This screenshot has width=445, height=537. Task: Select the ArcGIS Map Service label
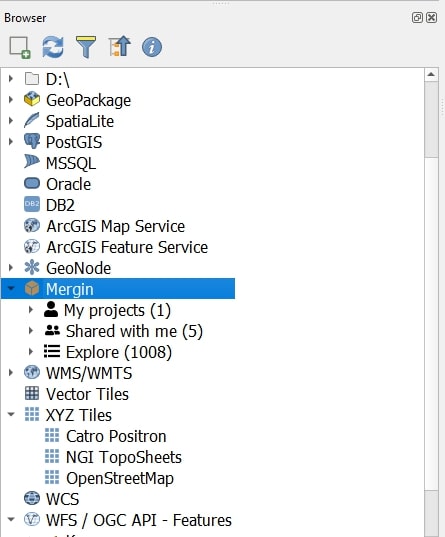click(115, 226)
